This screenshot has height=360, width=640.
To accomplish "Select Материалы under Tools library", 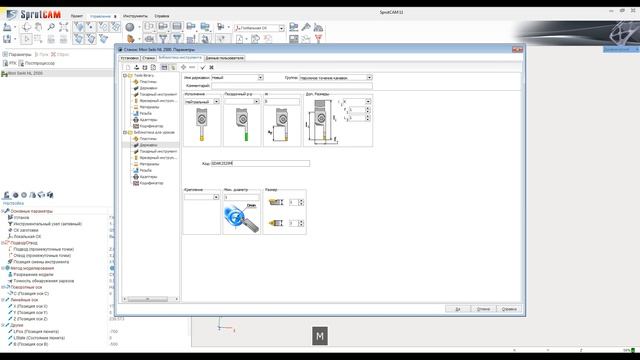I will pos(149,107).
